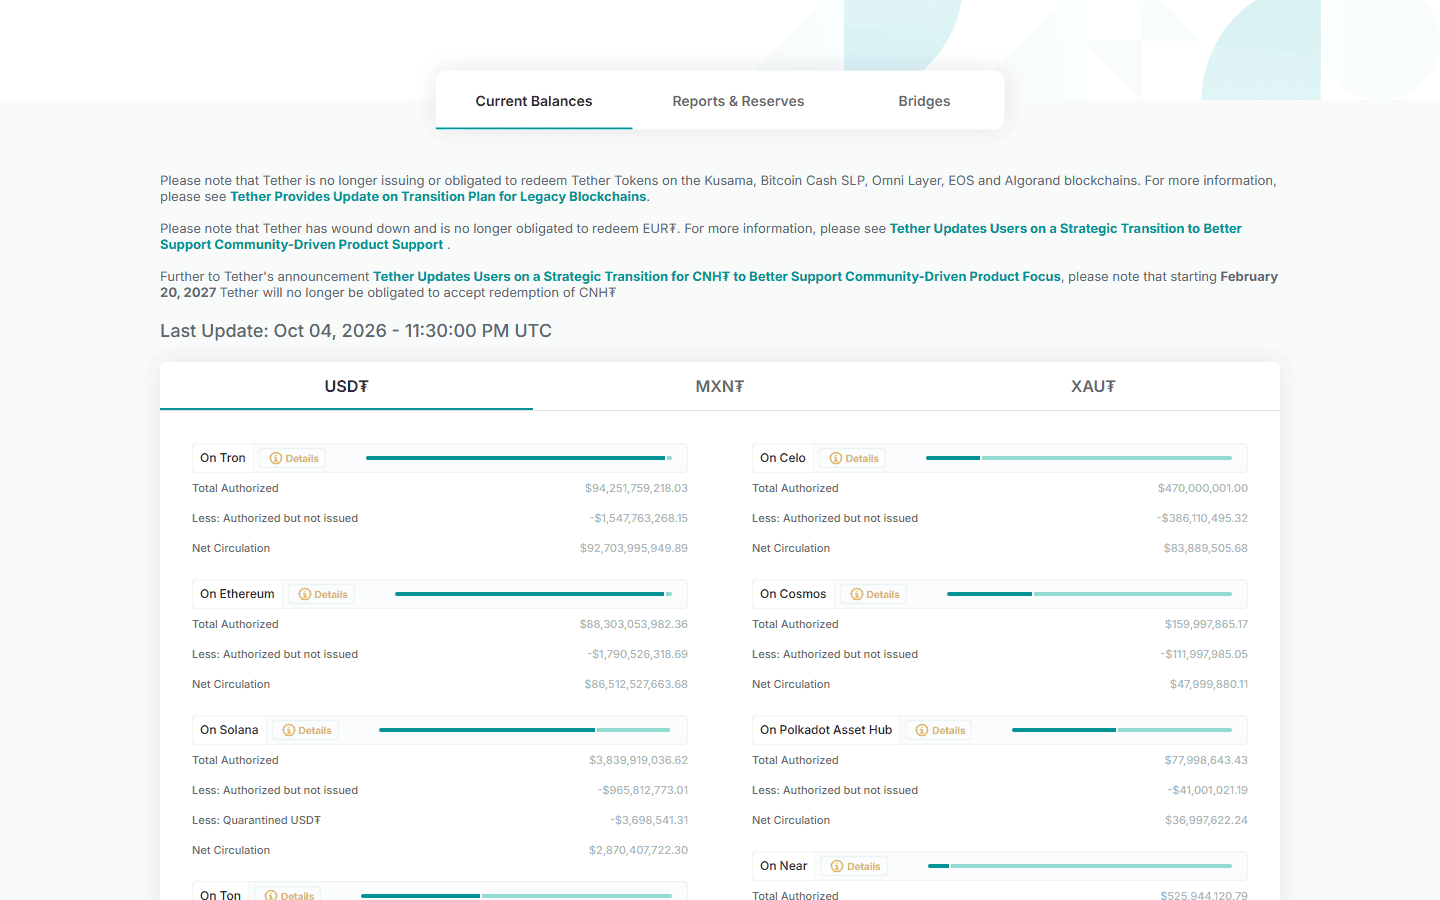The image size is (1440, 900).
Task: Select the USD₮ token tab
Action: tap(346, 386)
